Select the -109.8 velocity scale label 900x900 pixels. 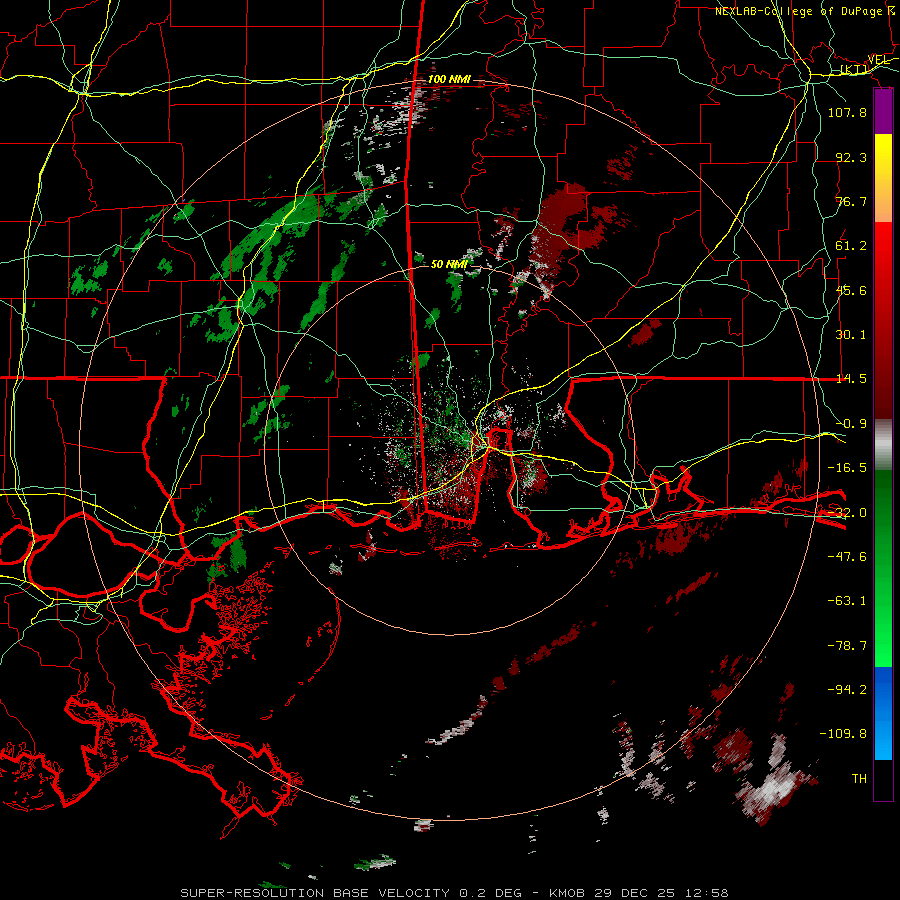tap(843, 734)
